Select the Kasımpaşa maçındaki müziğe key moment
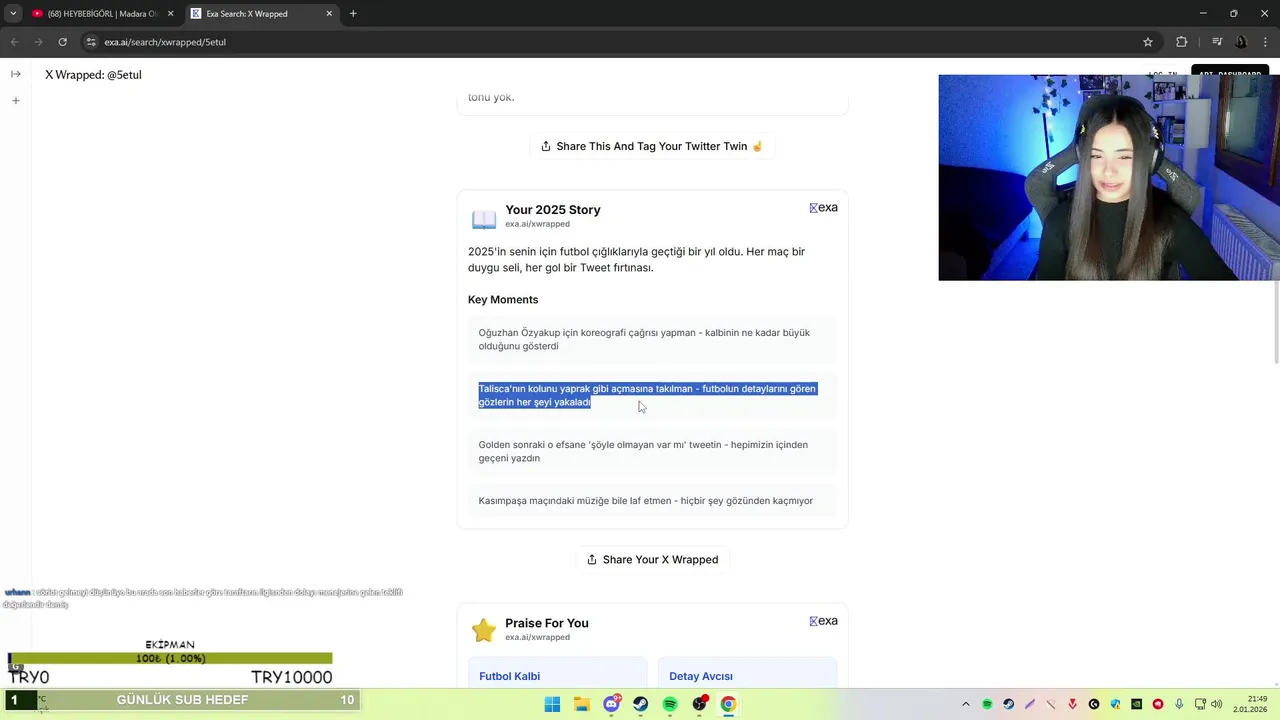Viewport: 1280px width, 720px height. click(652, 501)
